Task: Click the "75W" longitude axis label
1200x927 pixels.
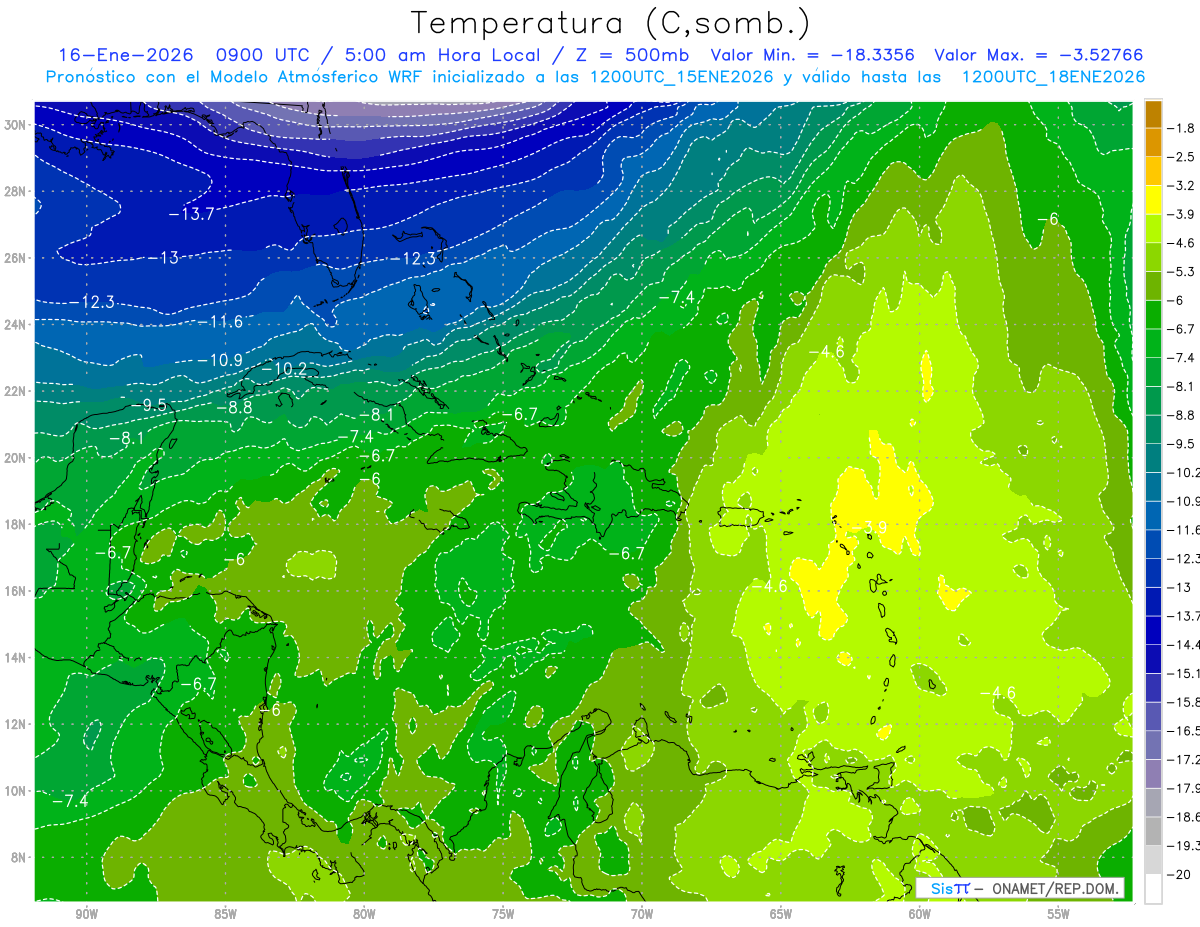Action: coord(503,914)
